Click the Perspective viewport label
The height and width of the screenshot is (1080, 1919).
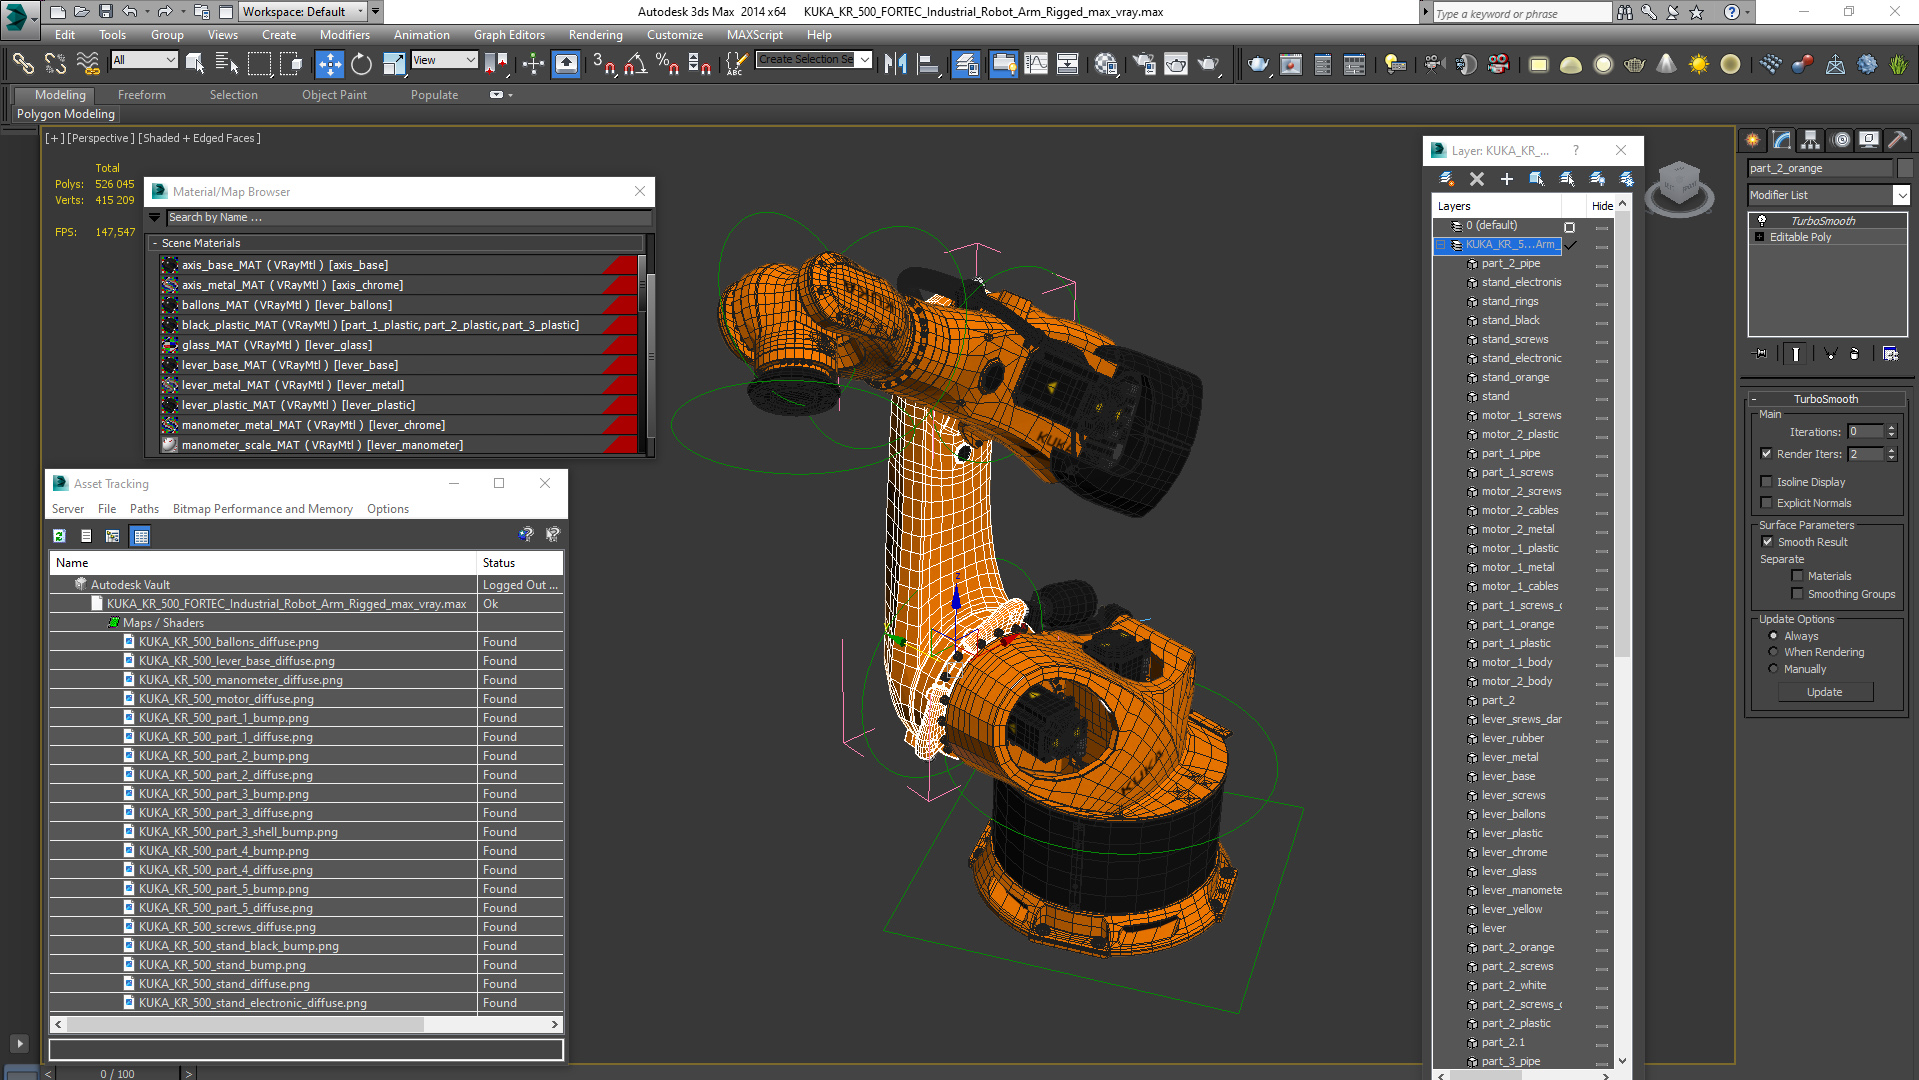(x=100, y=138)
